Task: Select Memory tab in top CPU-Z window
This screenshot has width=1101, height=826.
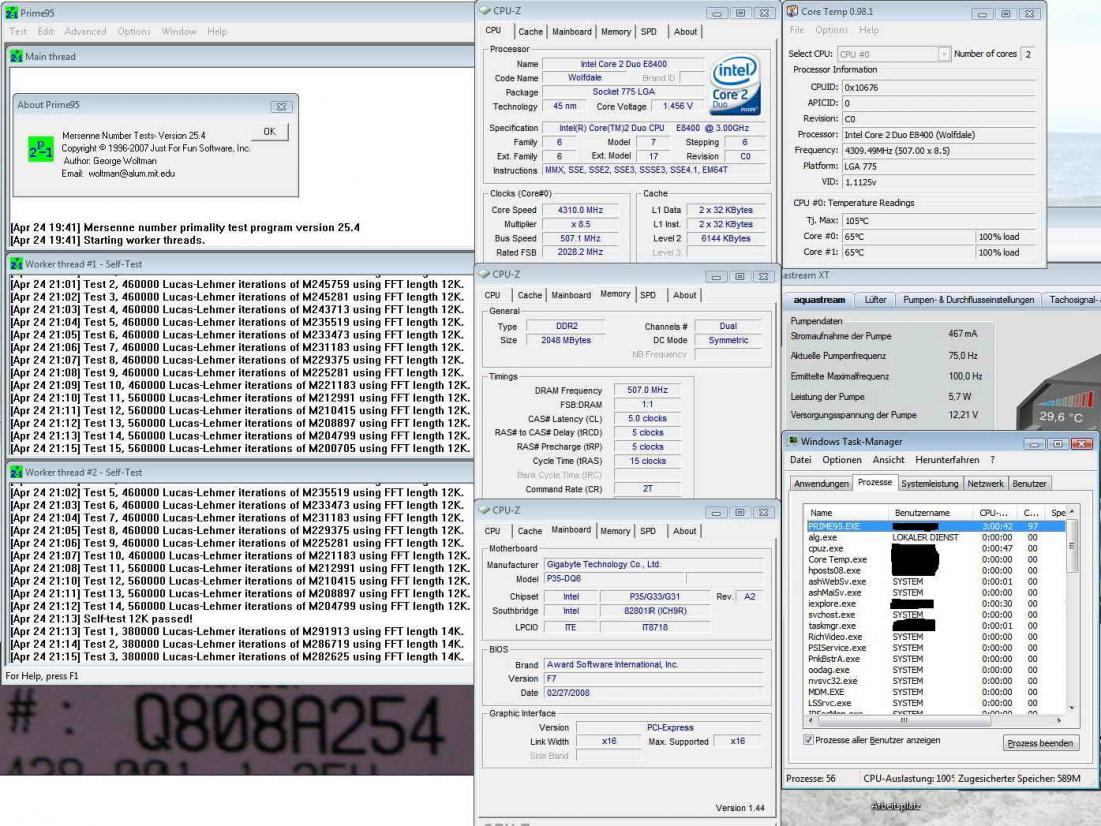Action: [x=616, y=32]
